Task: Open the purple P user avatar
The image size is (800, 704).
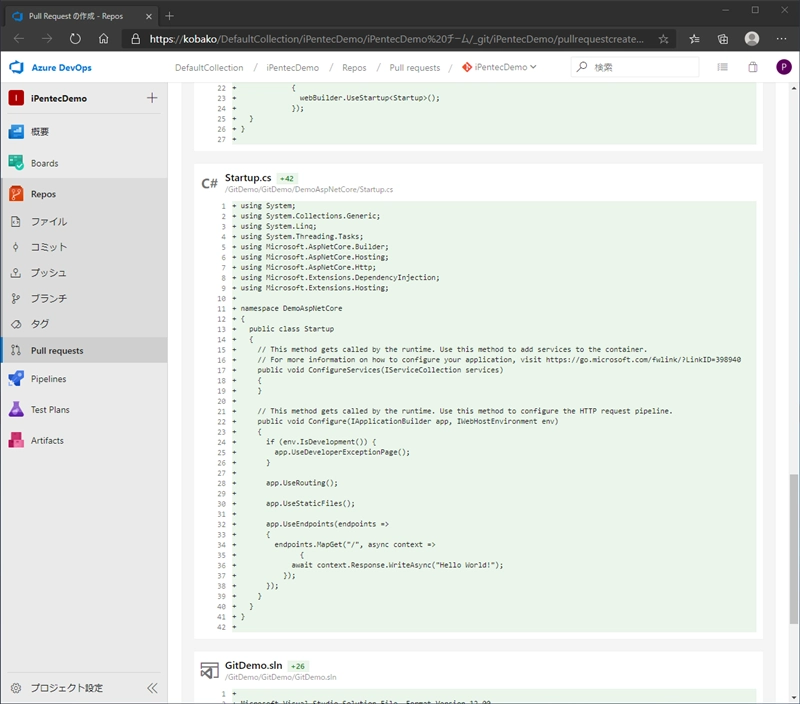Action: (784, 67)
